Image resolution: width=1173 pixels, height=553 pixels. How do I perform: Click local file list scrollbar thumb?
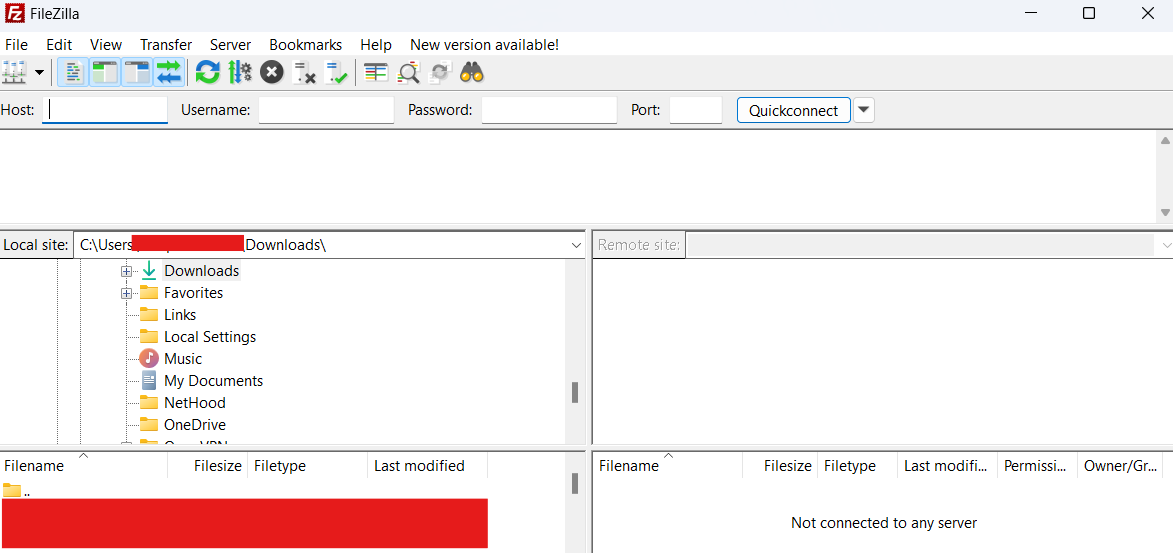(x=575, y=483)
